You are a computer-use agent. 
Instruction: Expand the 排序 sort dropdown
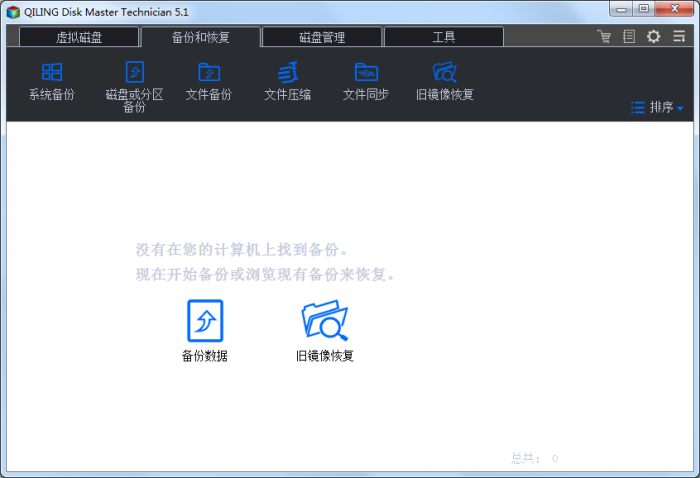click(x=657, y=108)
